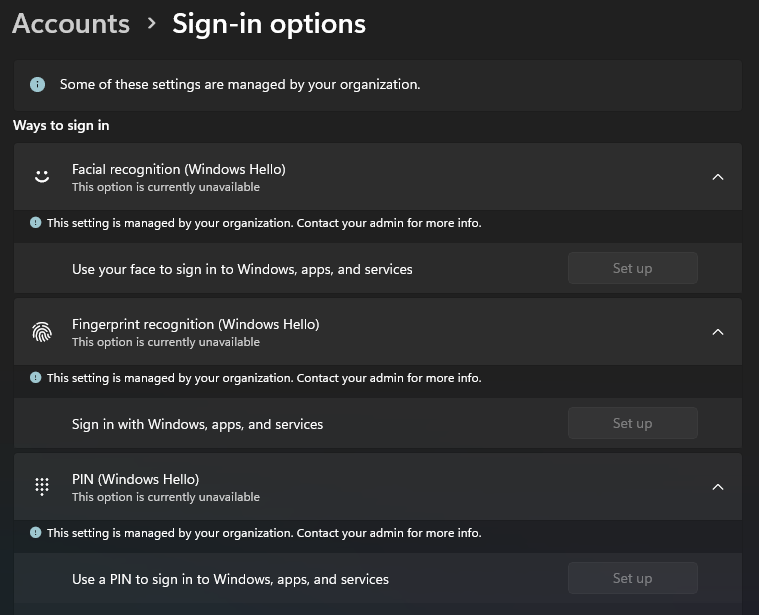Click info icon under Fingerprint recognition
The image size is (759, 615).
tap(35, 377)
